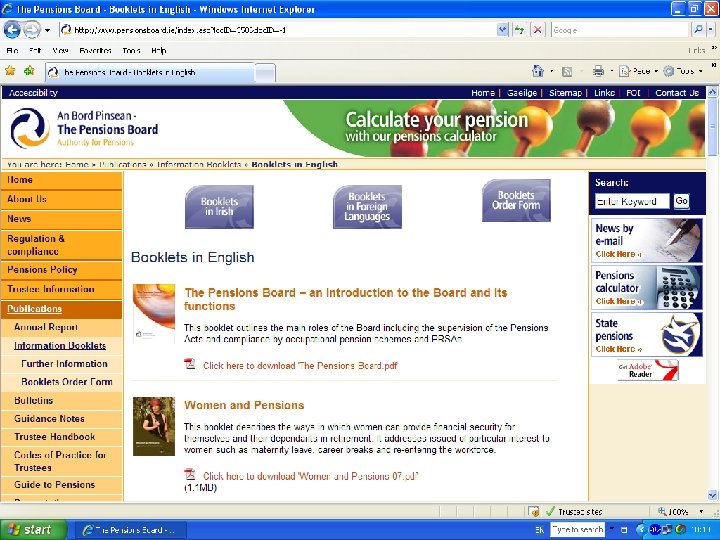Click the State pensions panel
The image size is (720, 540).
pos(647,335)
